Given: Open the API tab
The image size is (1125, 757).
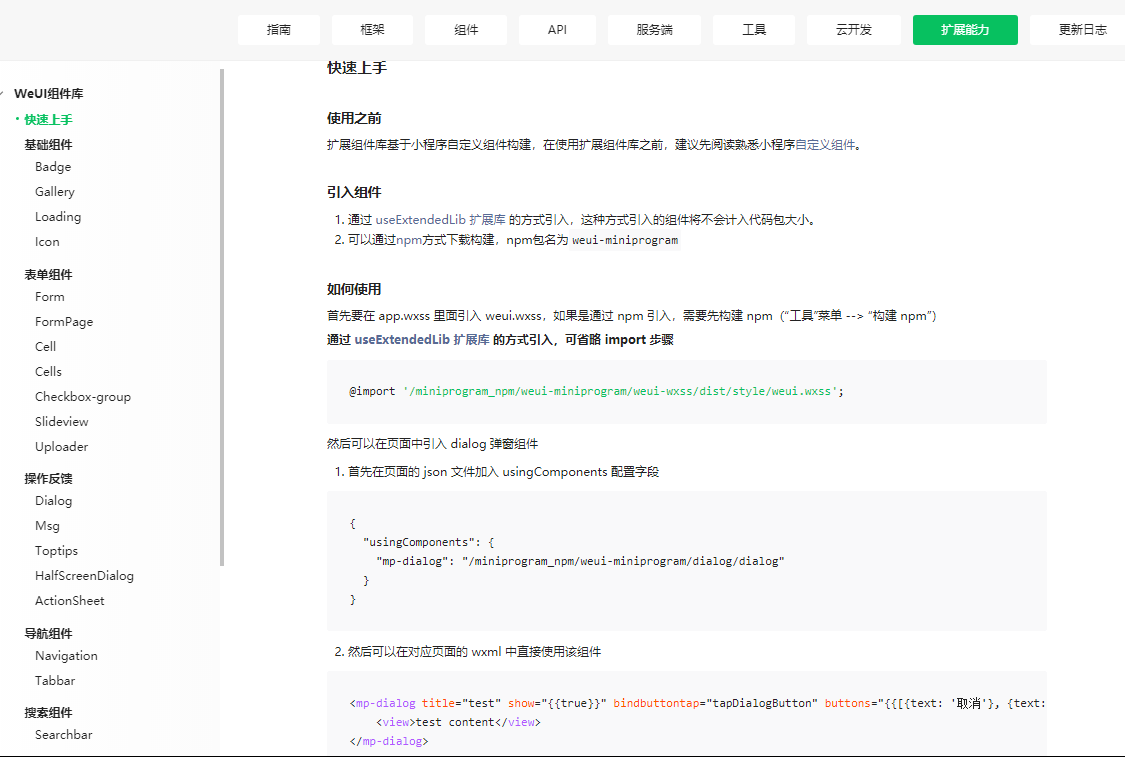Looking at the screenshot, I should [557, 30].
